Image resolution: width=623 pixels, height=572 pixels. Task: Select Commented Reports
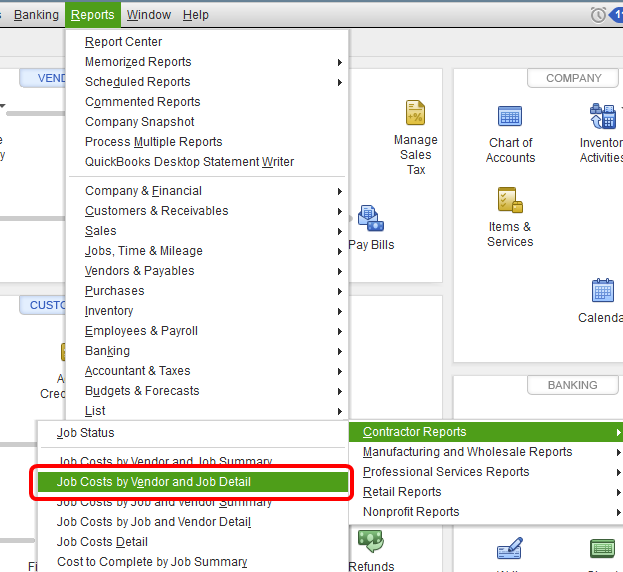[207, 102]
